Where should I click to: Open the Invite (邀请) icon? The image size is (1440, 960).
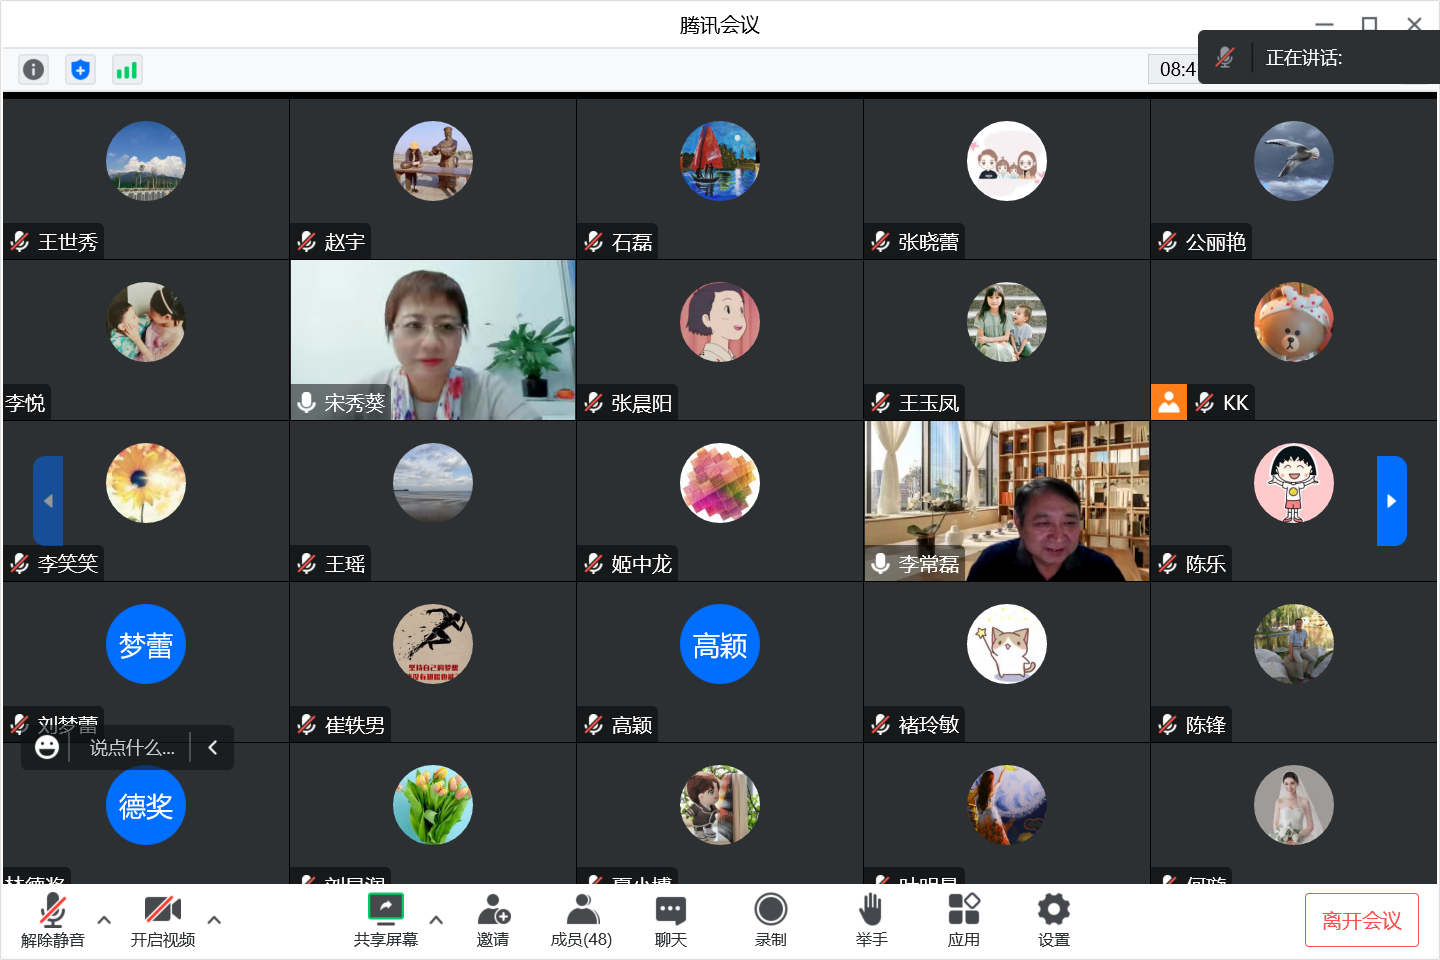pyautogui.click(x=493, y=919)
